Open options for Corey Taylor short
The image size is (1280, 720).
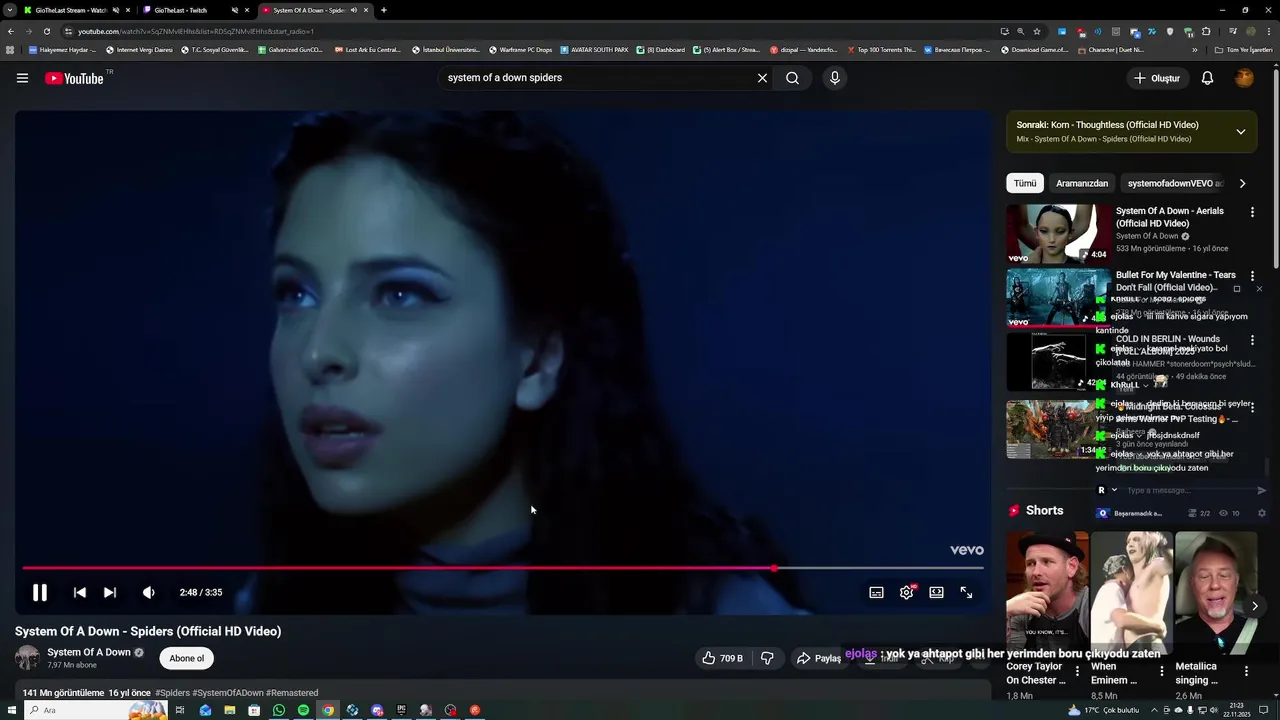(1077, 671)
